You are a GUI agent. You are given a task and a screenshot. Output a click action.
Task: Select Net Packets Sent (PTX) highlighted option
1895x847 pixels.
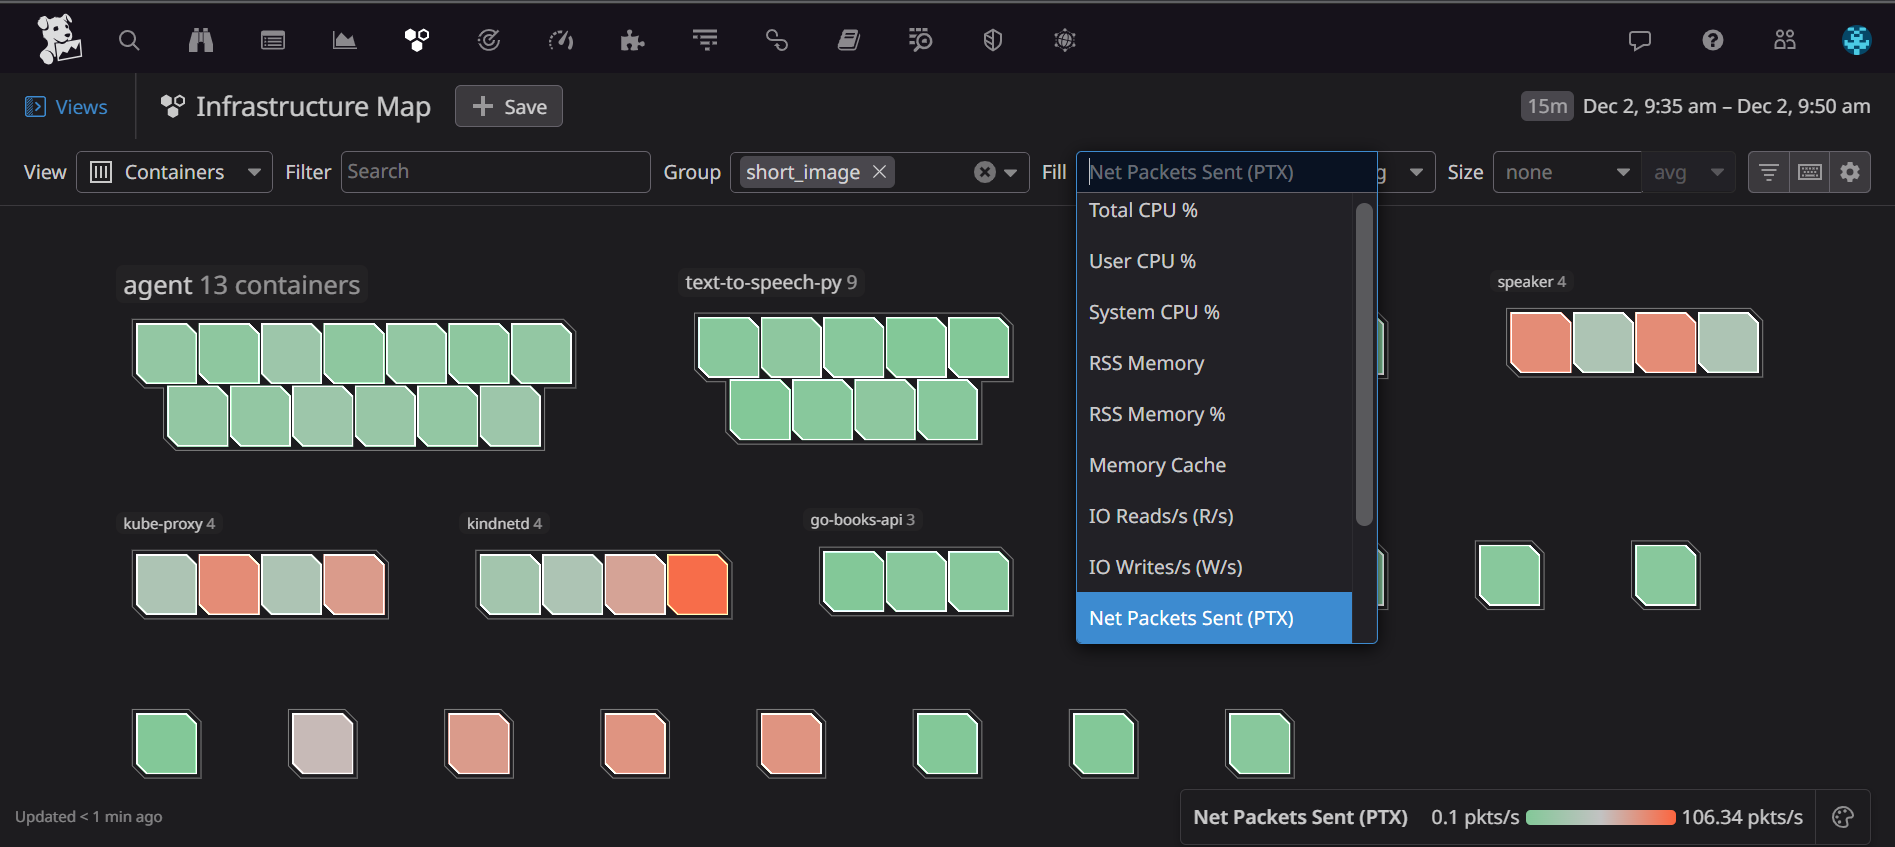pyautogui.click(x=1214, y=618)
